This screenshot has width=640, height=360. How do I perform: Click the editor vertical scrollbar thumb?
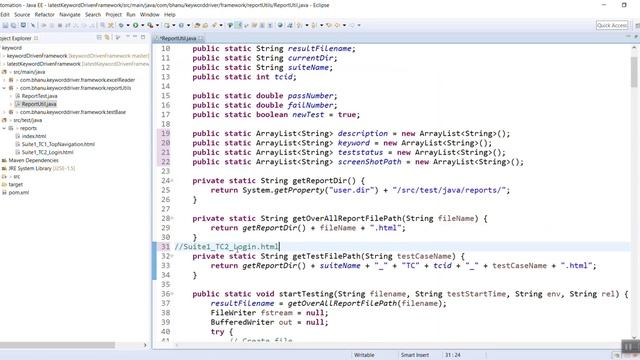click(633, 72)
